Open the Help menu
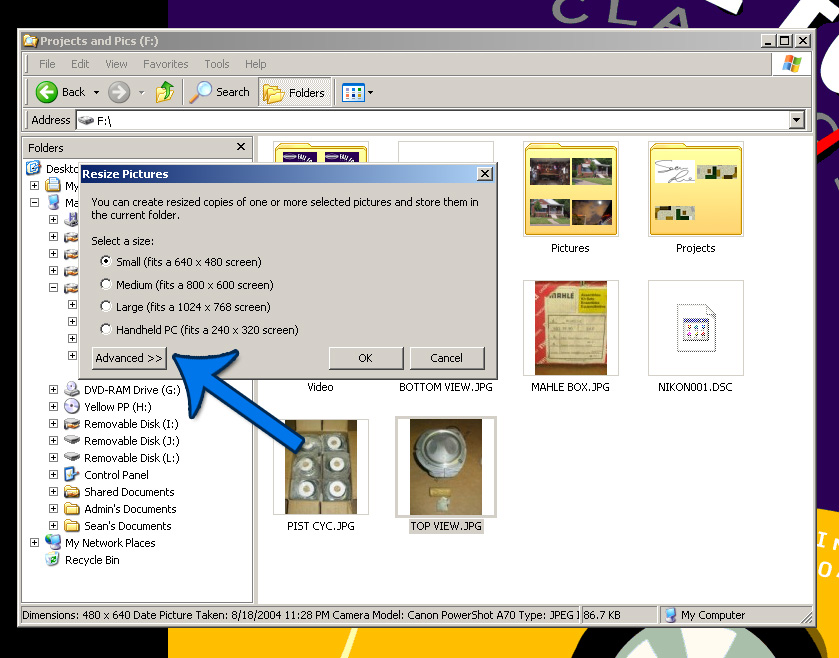 256,64
